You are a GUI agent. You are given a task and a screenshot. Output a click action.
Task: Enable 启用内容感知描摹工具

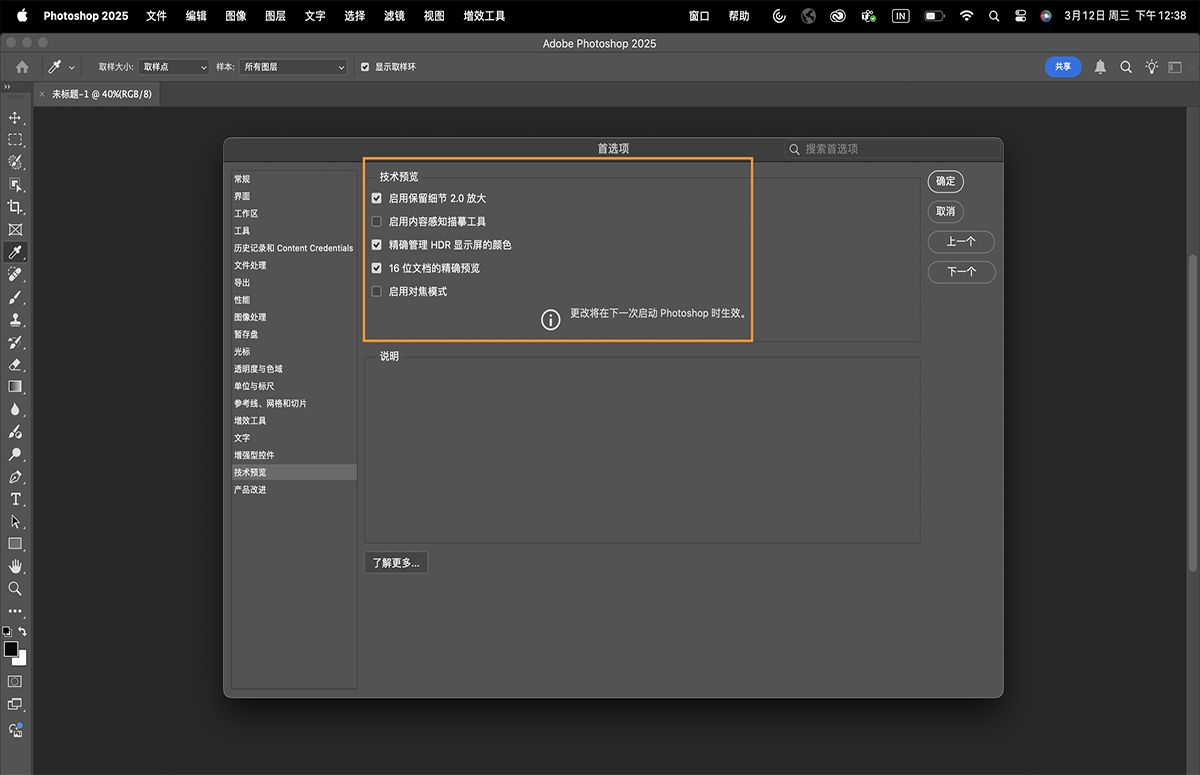click(x=376, y=221)
